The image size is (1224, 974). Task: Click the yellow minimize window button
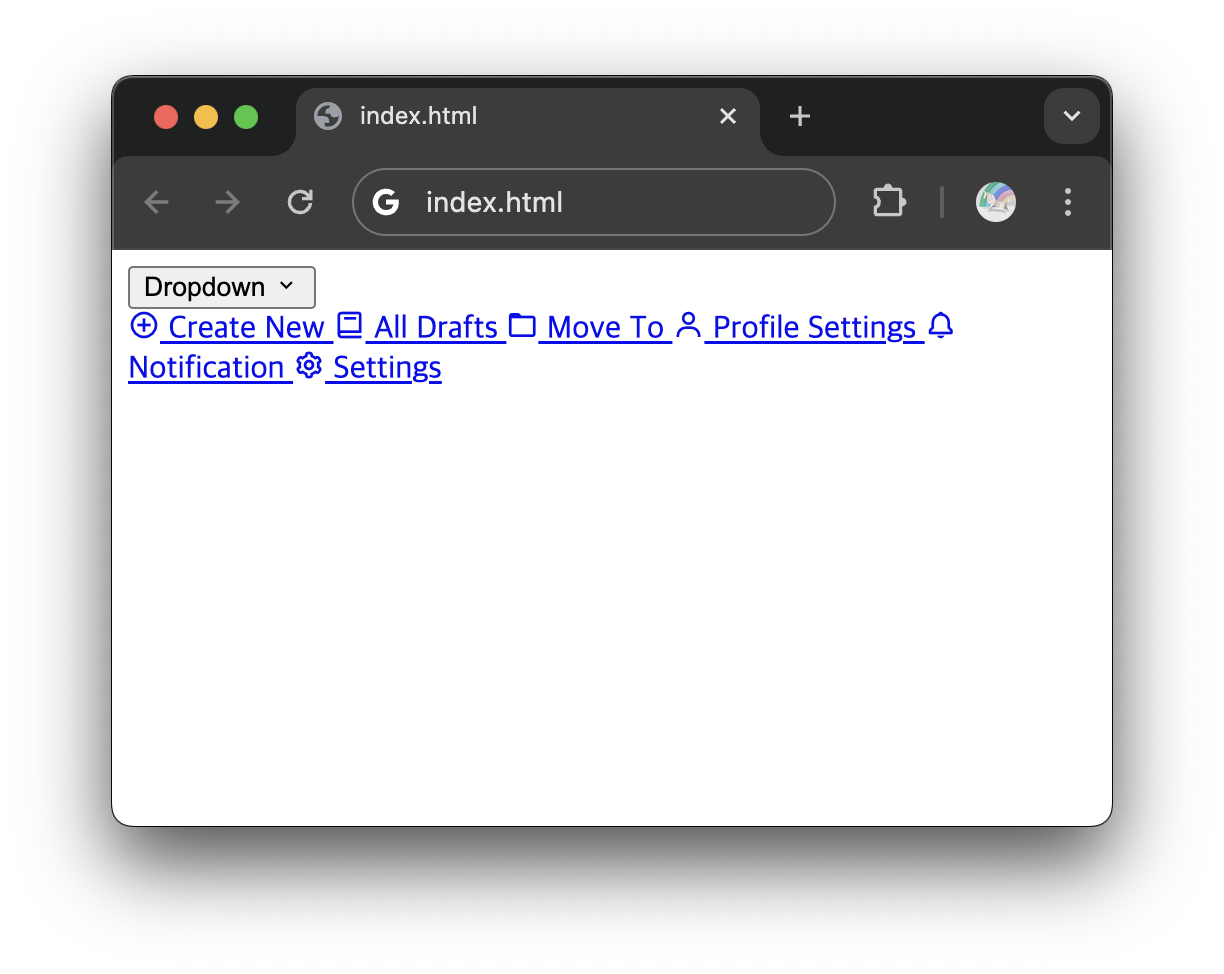click(206, 117)
